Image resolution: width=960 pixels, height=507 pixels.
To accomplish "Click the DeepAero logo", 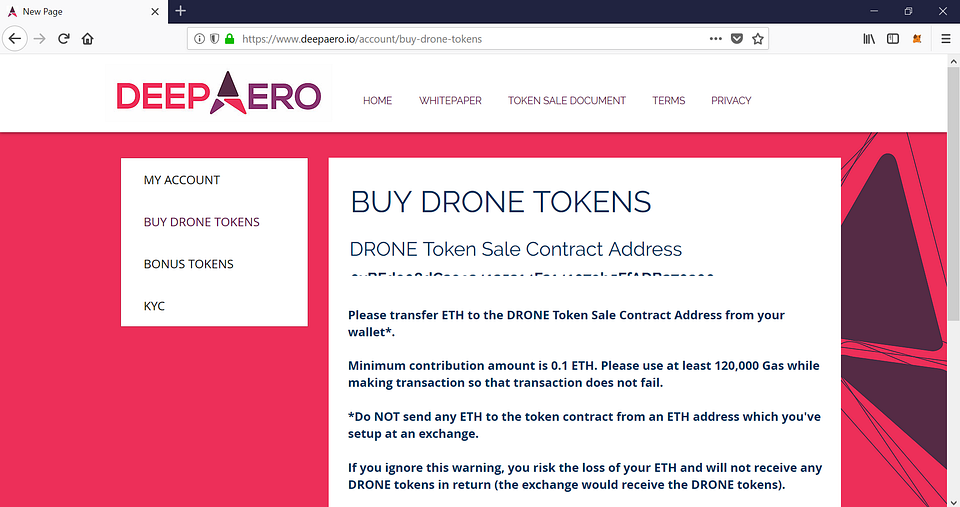I will tap(219, 93).
